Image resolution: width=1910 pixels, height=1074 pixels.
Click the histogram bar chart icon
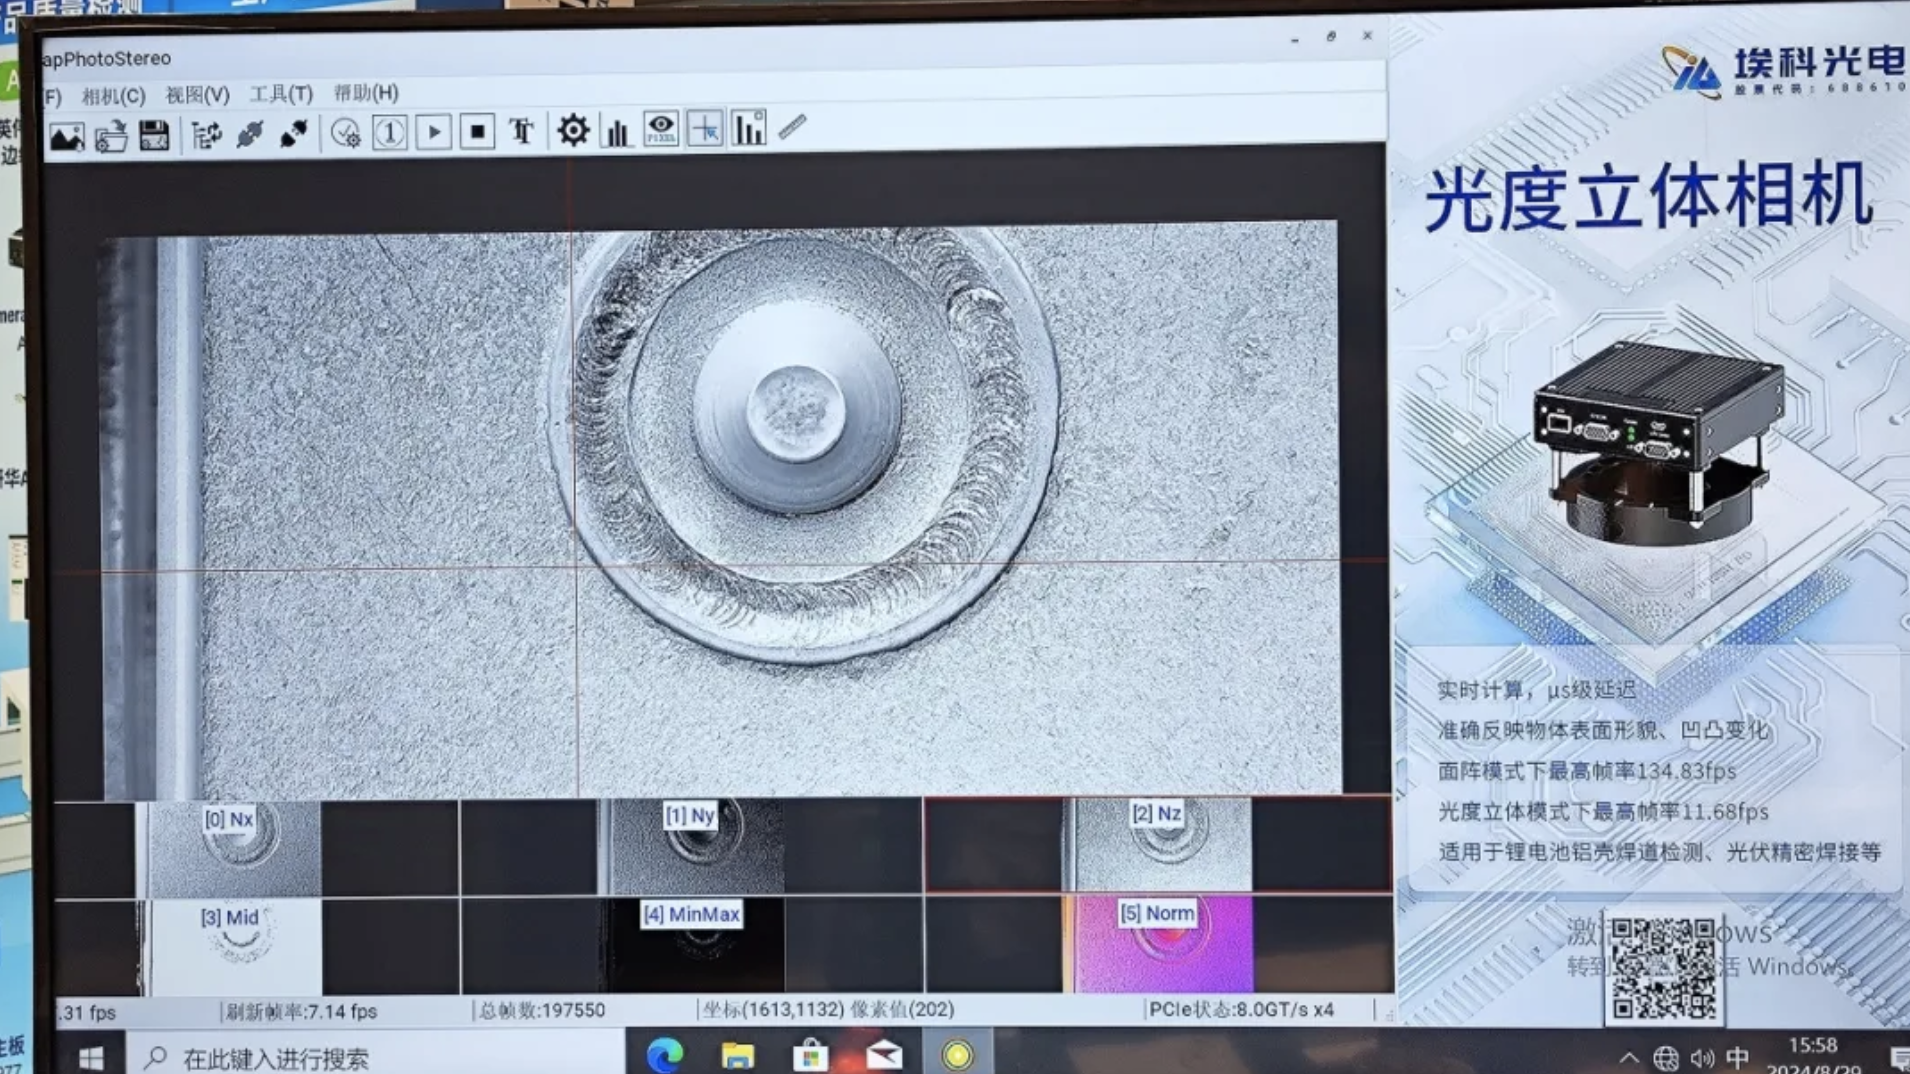point(617,130)
